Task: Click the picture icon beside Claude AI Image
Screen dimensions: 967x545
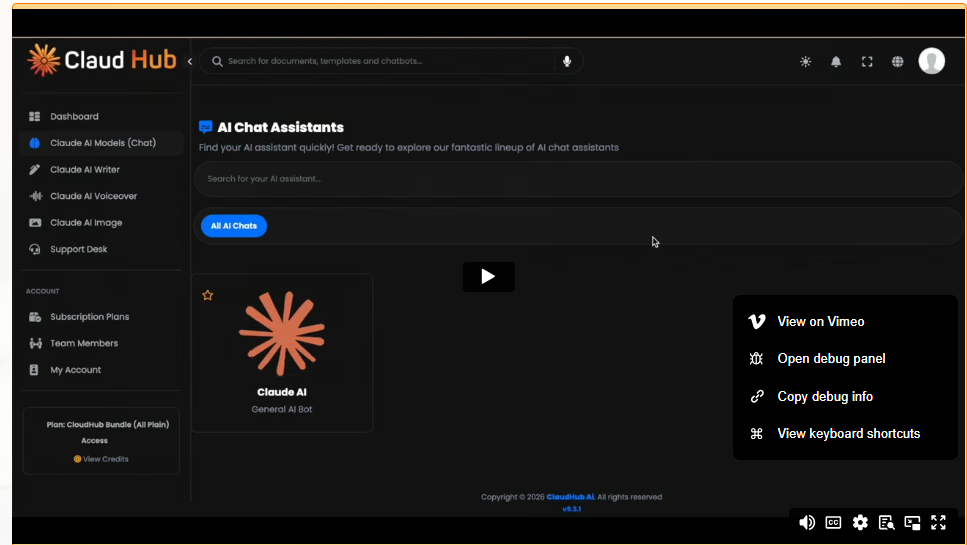Action: pos(35,223)
